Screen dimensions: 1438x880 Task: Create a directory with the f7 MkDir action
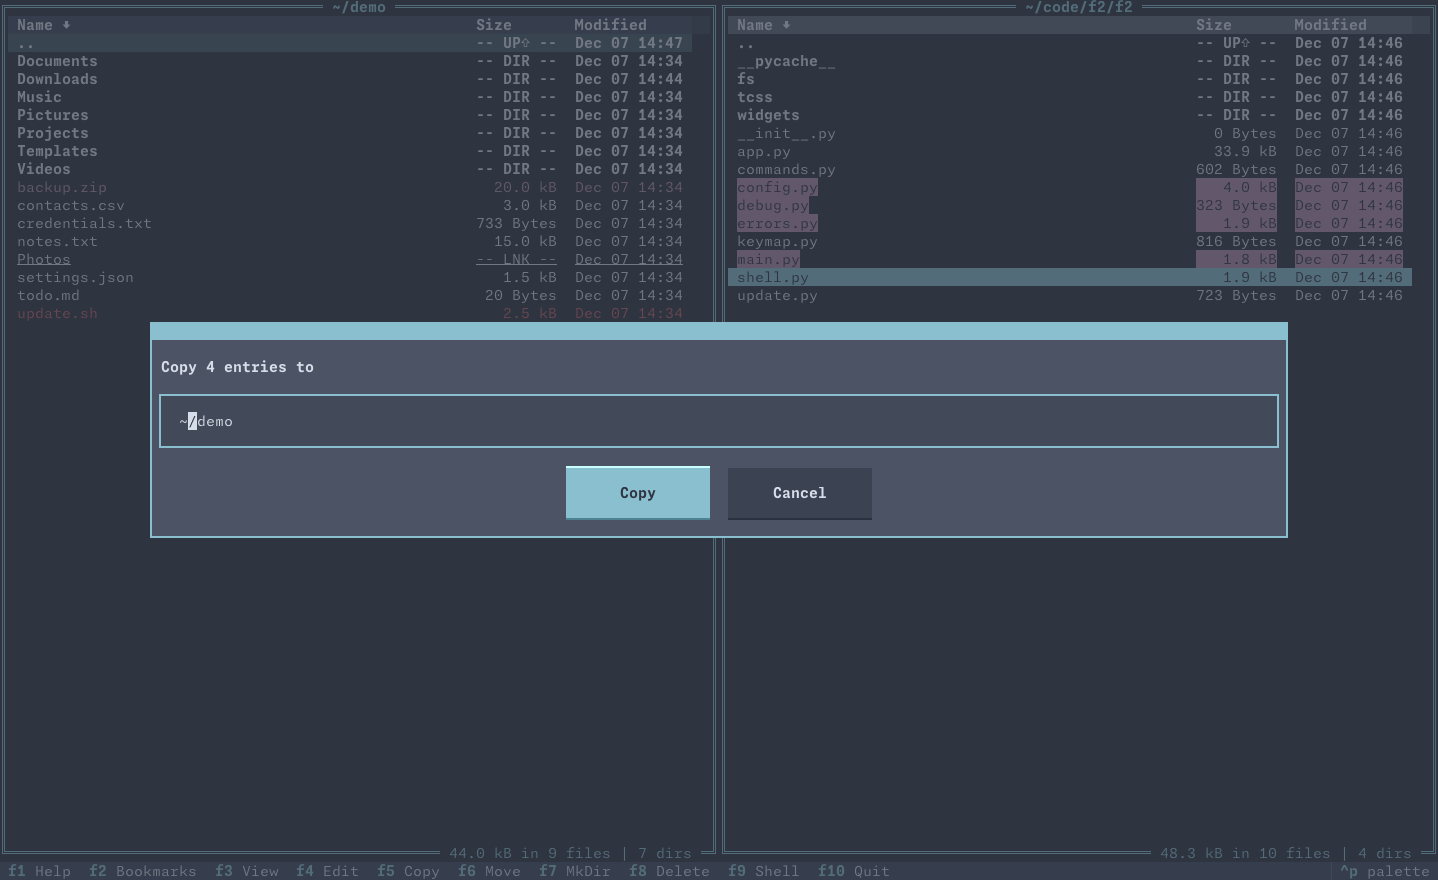[x=575, y=871]
